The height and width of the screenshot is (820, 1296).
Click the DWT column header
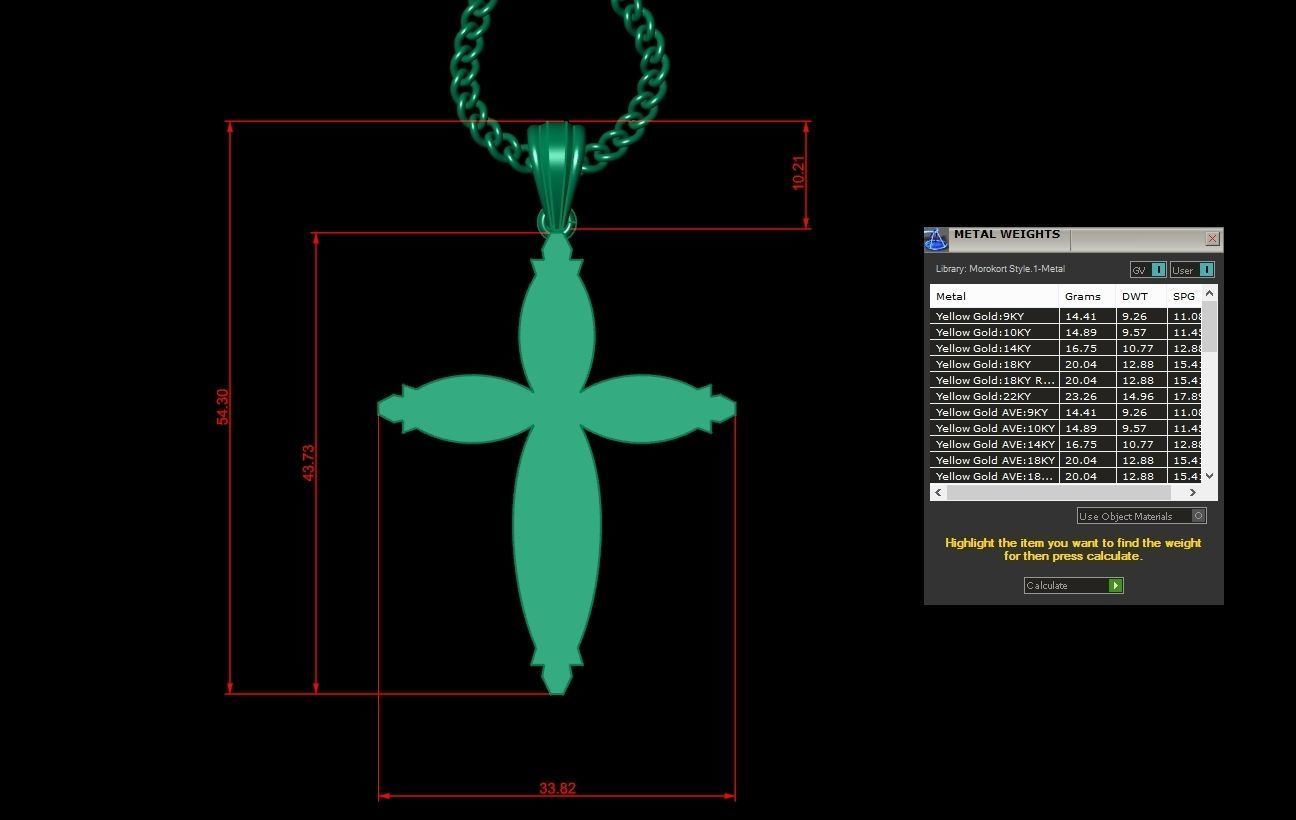(1141, 296)
